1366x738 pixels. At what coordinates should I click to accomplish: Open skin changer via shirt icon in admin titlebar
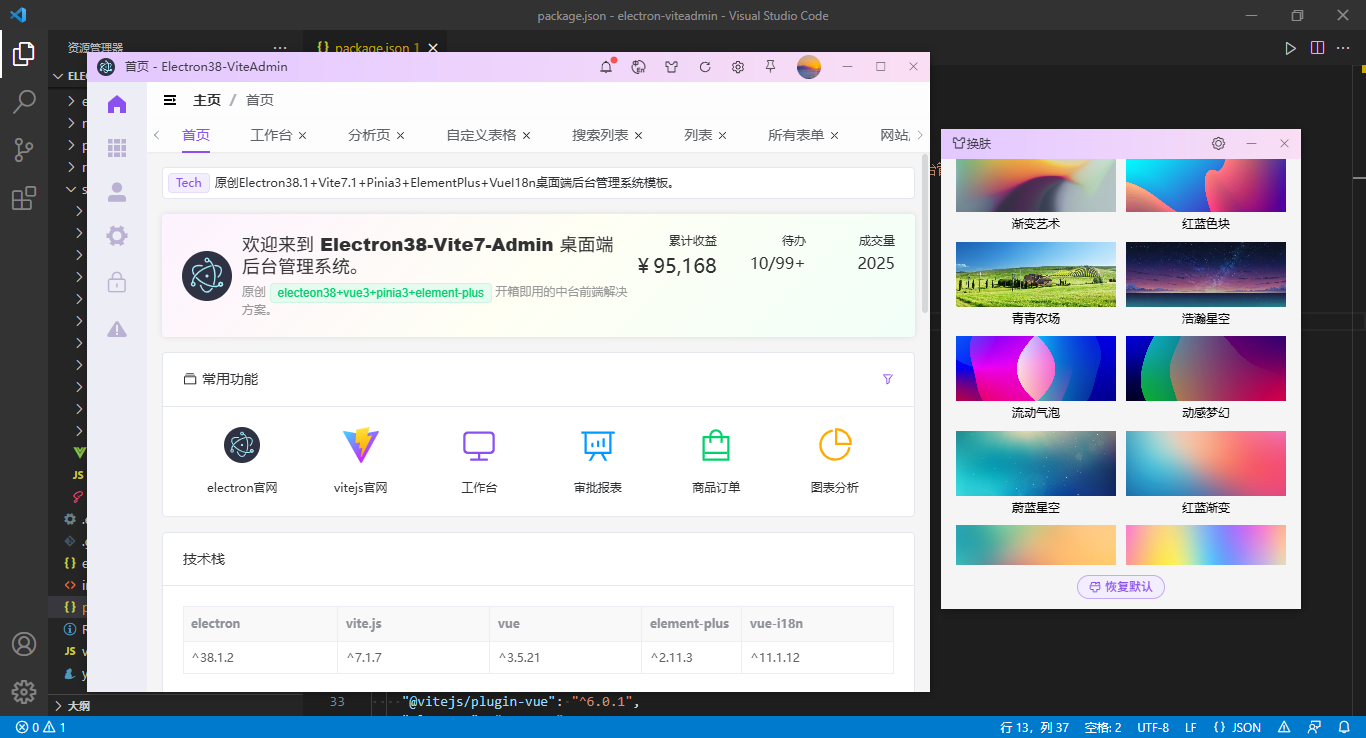[x=672, y=67]
